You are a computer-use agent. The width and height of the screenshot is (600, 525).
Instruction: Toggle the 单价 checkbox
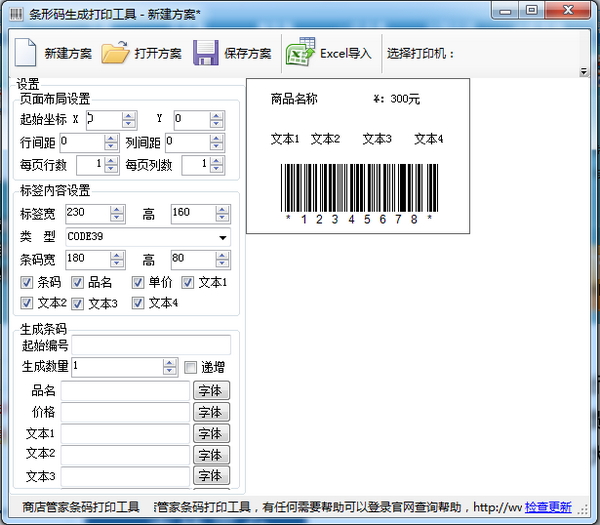(x=138, y=282)
